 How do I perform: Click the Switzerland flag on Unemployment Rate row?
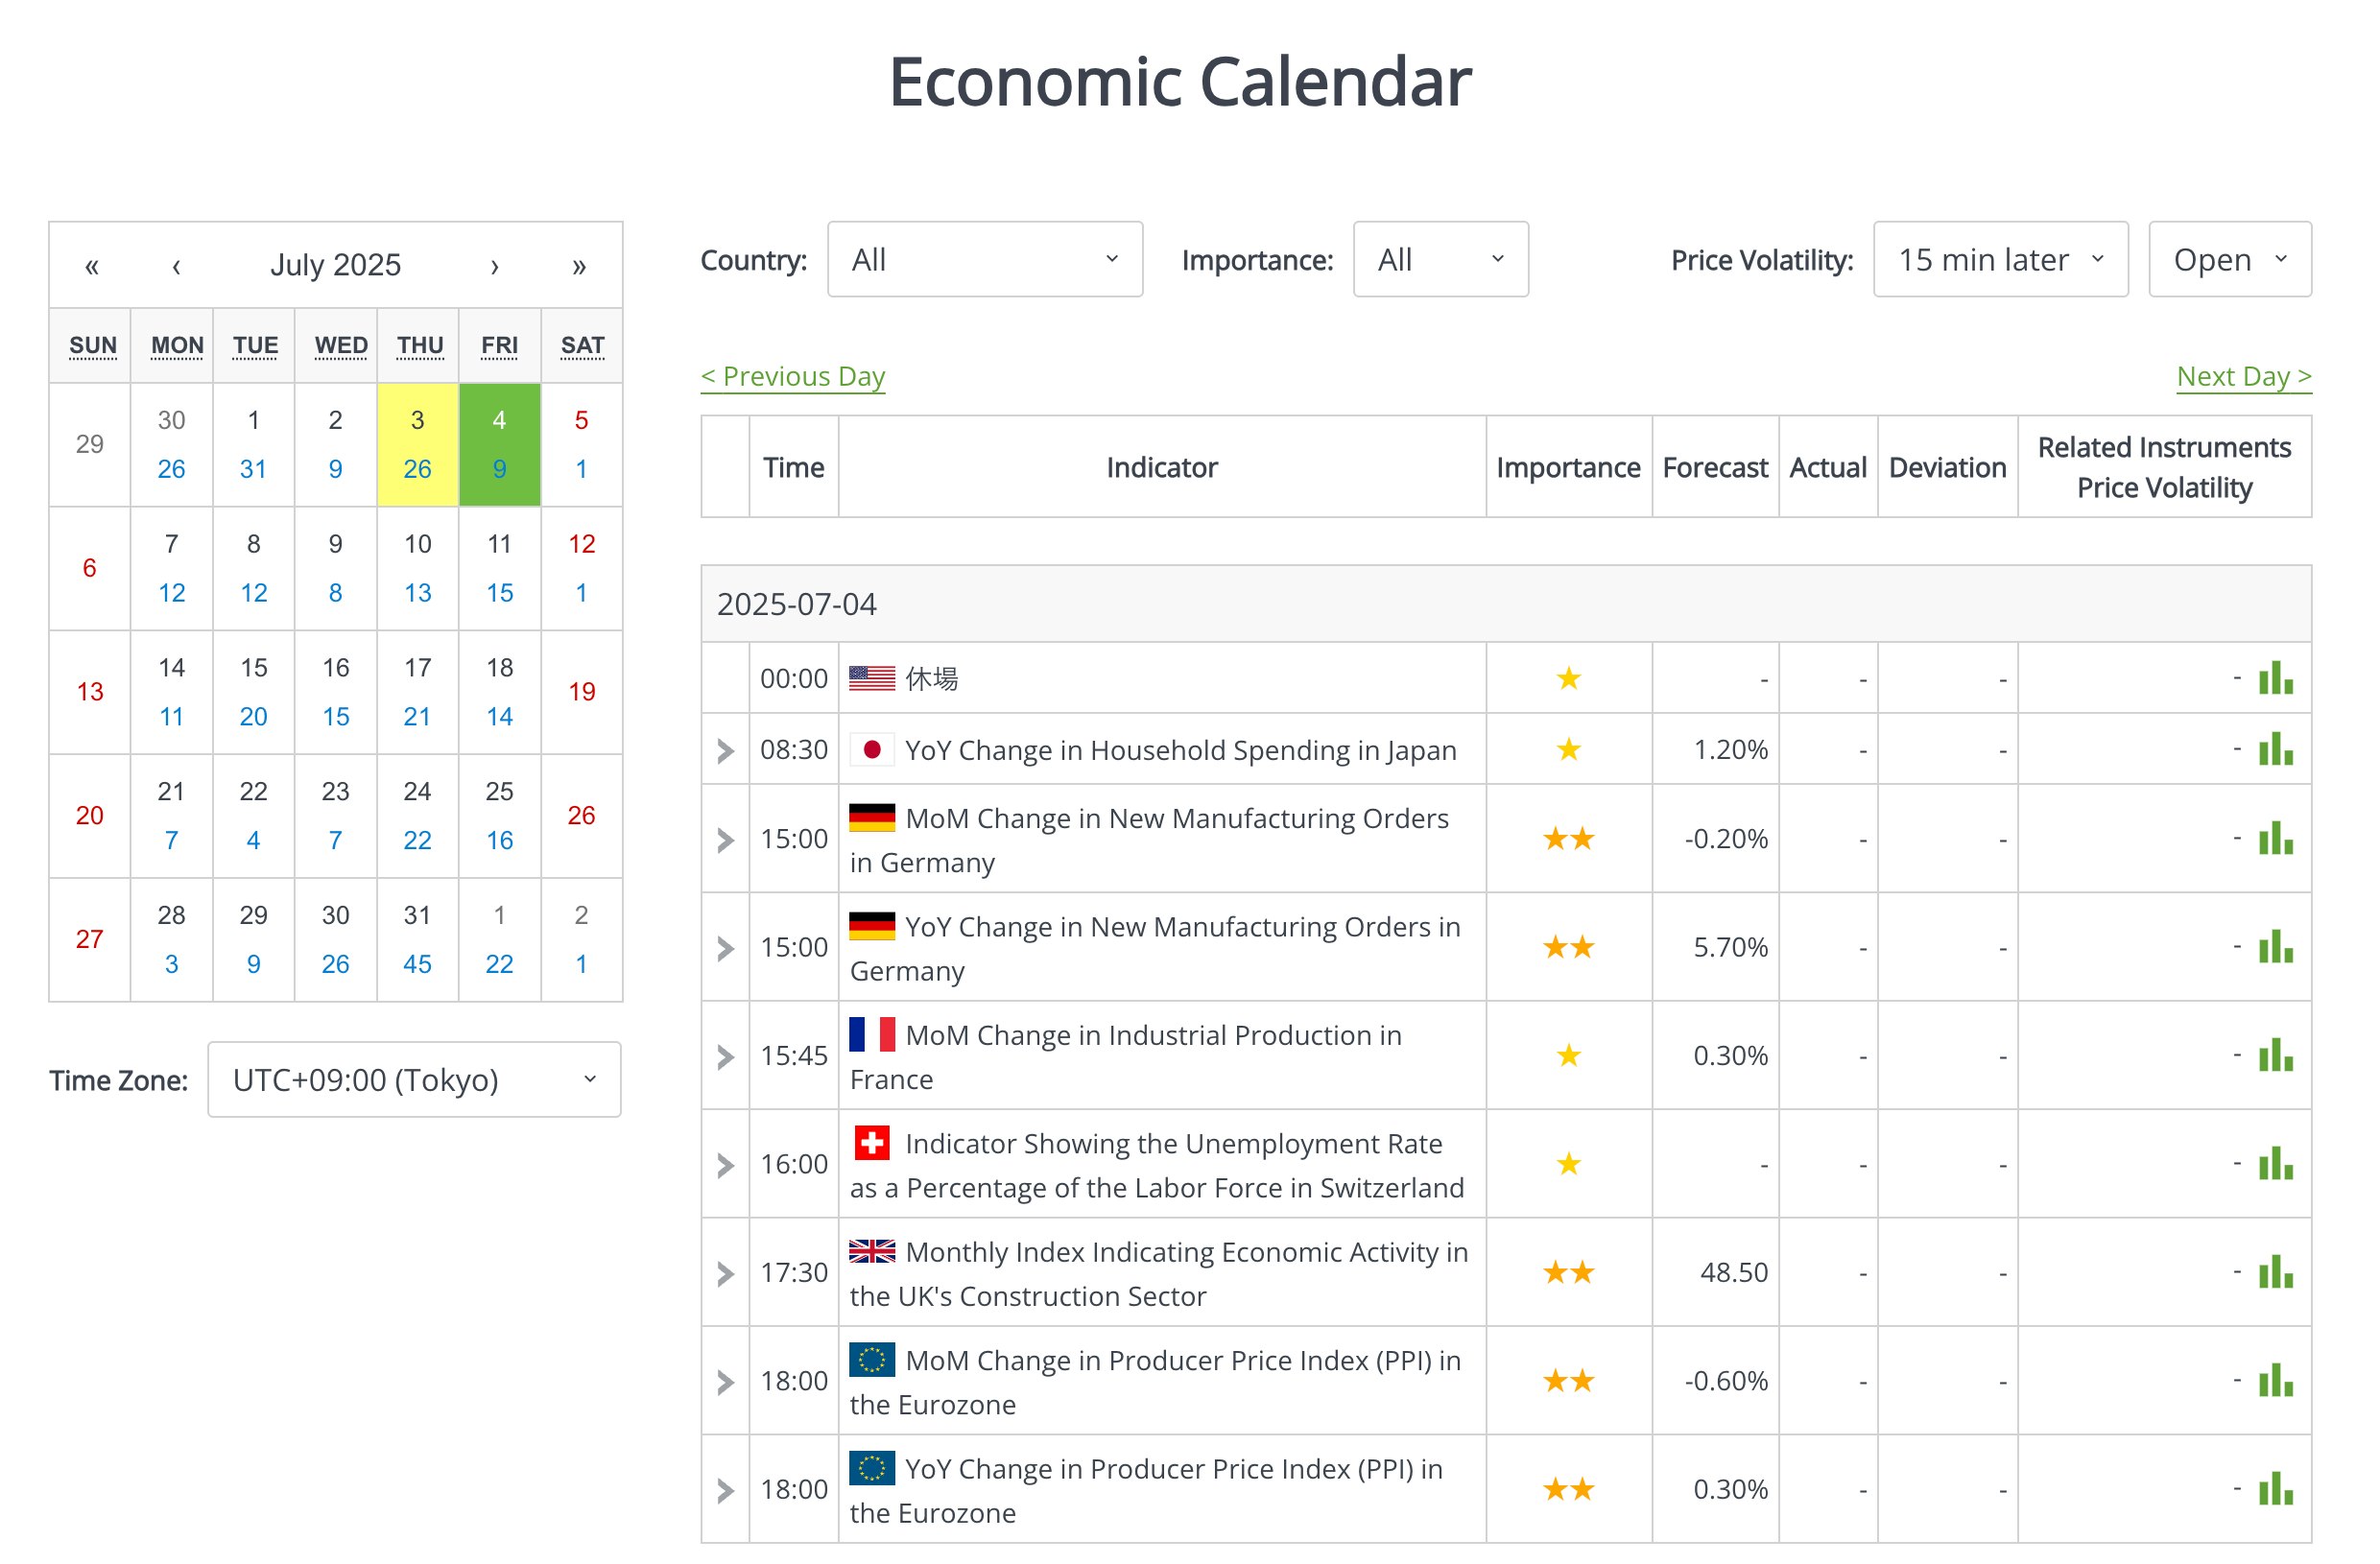pyautogui.click(x=872, y=1143)
